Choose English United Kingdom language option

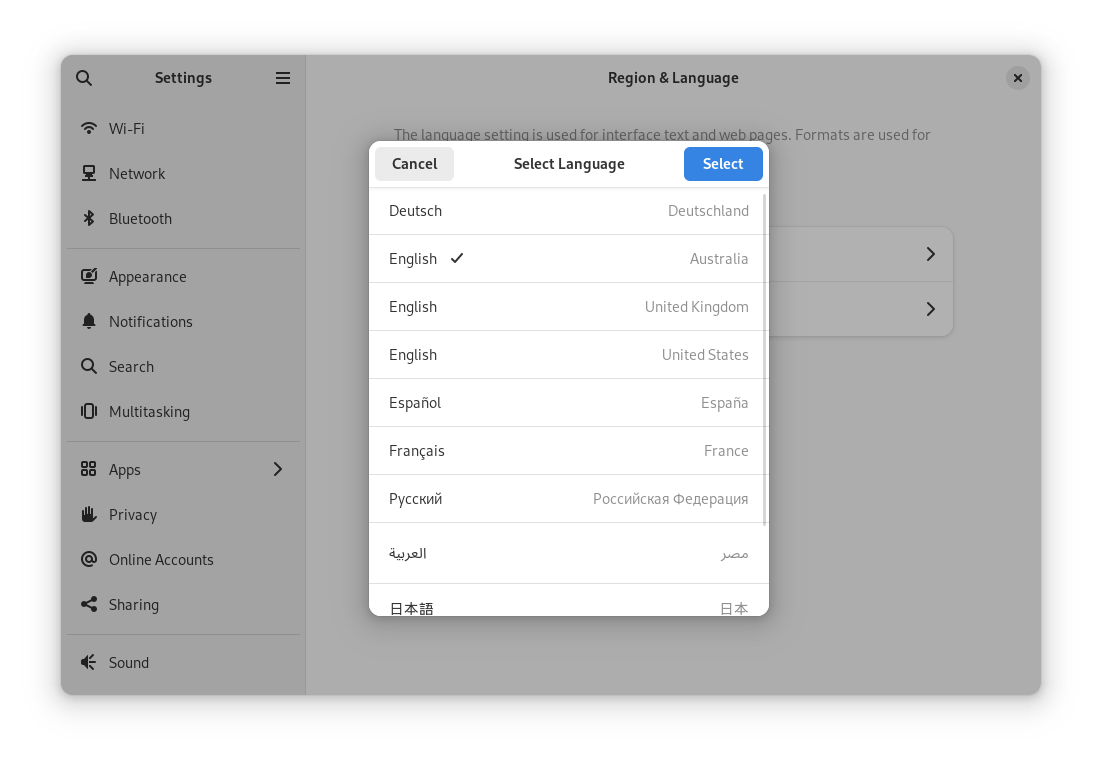pyautogui.click(x=568, y=307)
